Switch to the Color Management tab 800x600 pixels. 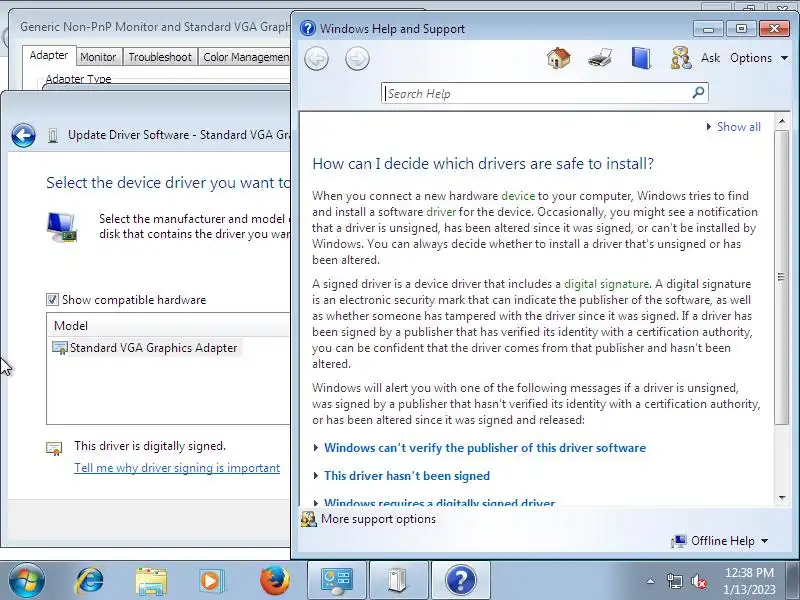[x=245, y=57]
